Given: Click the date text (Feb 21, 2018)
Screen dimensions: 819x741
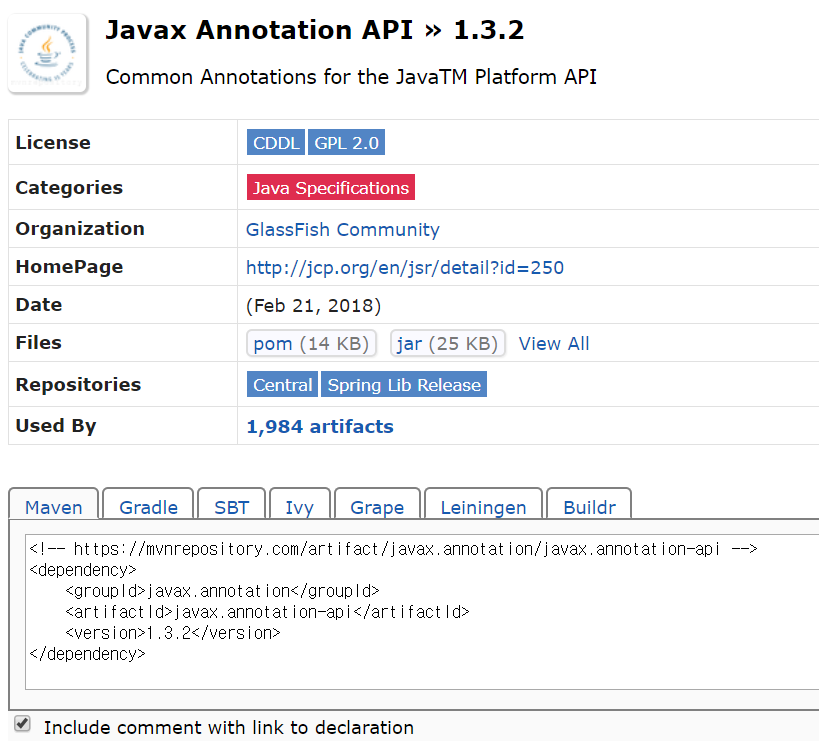Looking at the screenshot, I should tap(313, 305).
